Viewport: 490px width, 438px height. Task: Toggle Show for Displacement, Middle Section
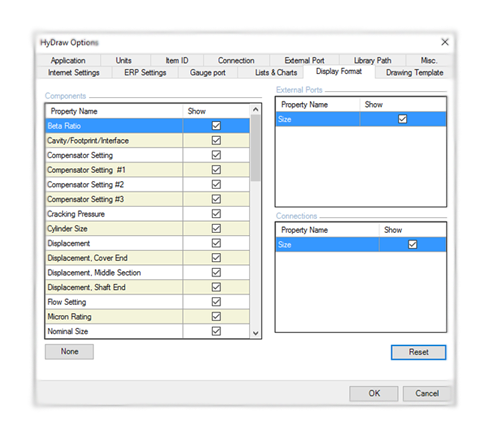tap(216, 272)
